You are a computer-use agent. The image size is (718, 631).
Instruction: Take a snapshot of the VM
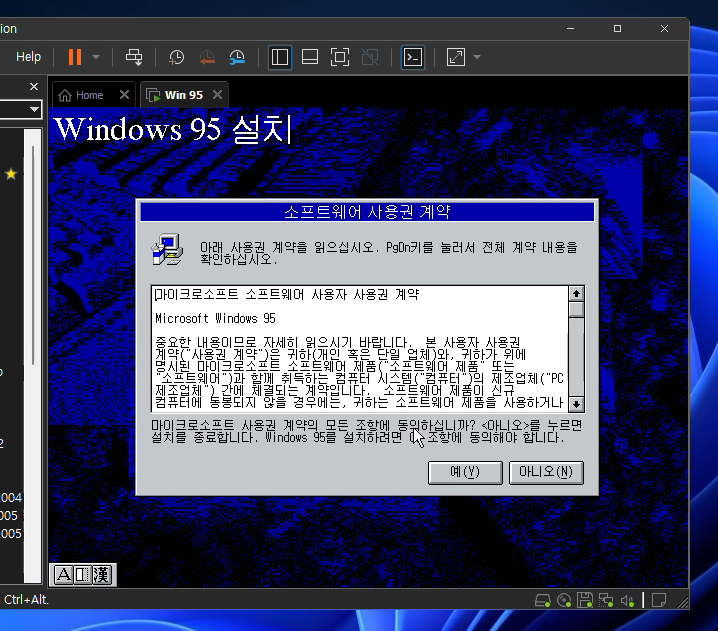click(176, 57)
